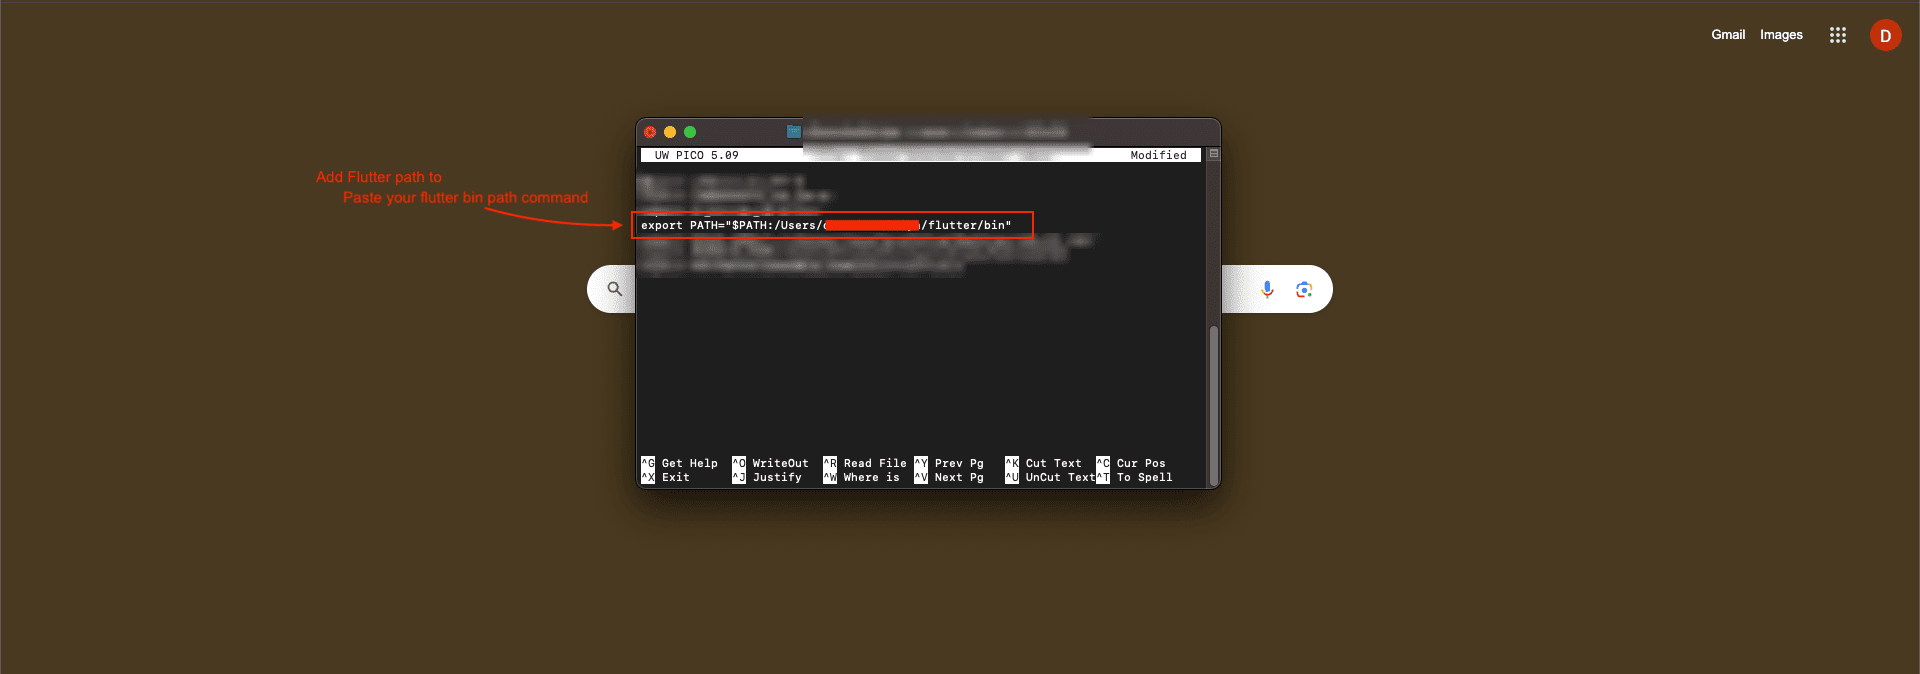Open the Images link
The height and width of the screenshot is (674, 1920).
click(1781, 34)
